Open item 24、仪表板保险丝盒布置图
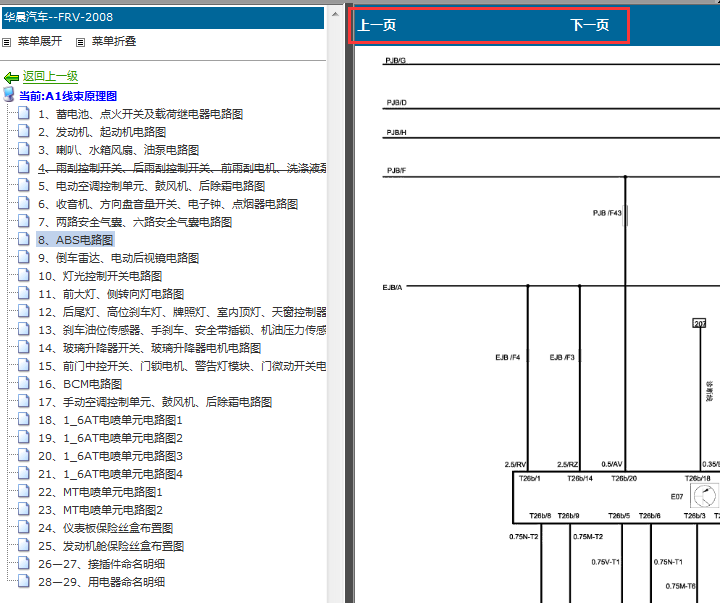This screenshot has width=720, height=603. point(106,528)
